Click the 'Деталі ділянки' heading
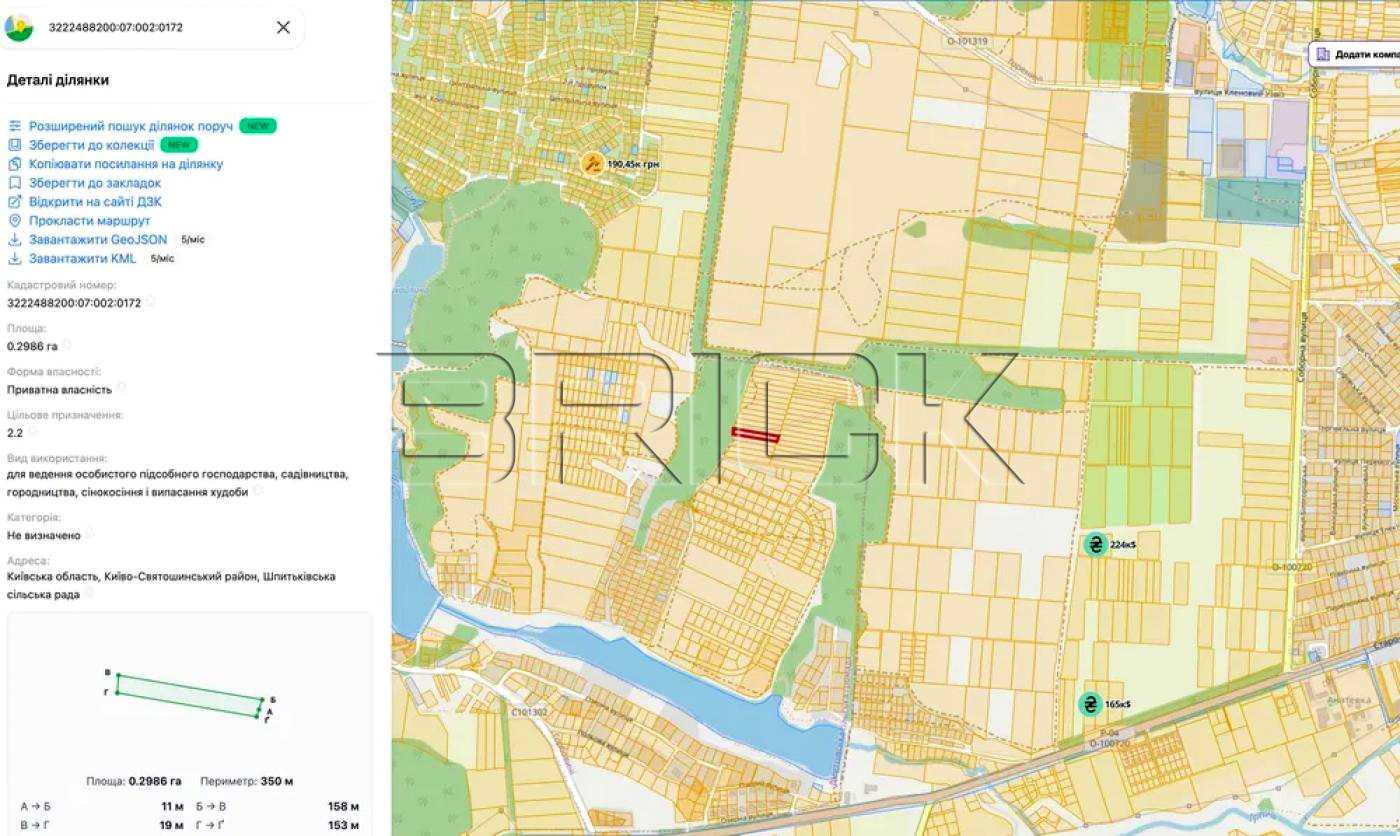The height and width of the screenshot is (836, 1400). point(58,80)
